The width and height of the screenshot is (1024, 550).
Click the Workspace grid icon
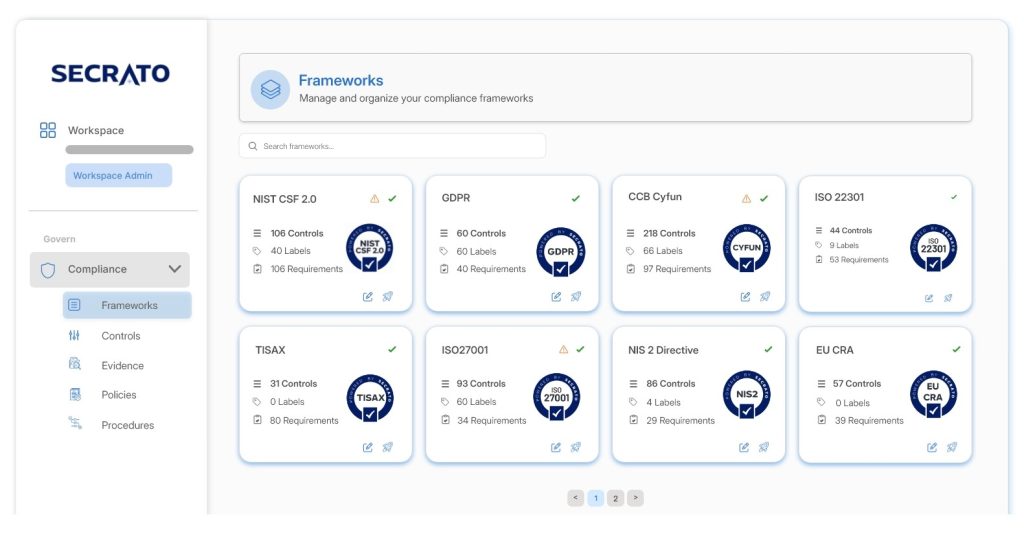click(x=48, y=130)
